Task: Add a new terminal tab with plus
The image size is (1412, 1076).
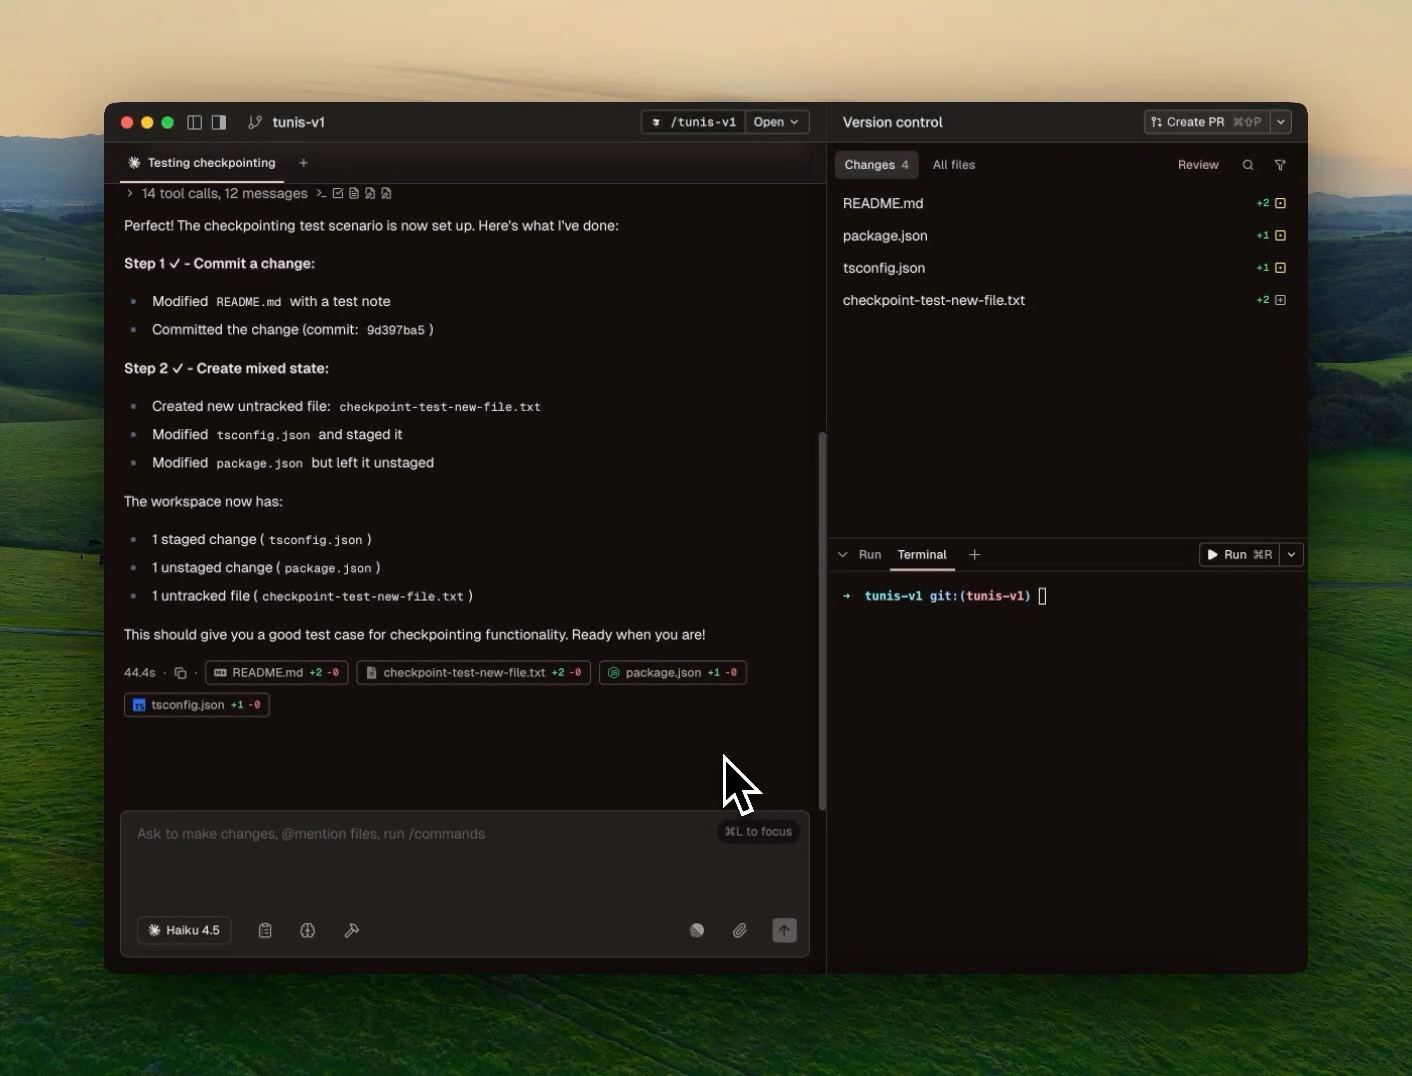Action: coord(975,555)
